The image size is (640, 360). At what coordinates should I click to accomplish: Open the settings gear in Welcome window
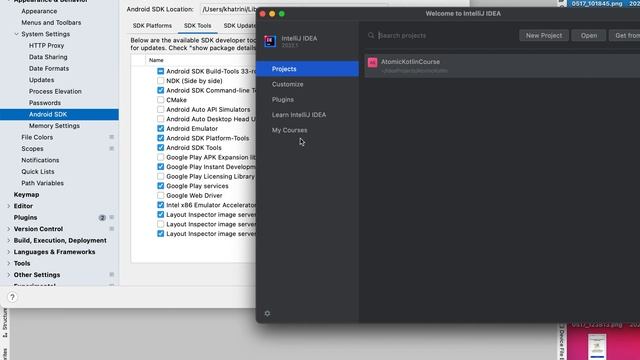point(267,313)
